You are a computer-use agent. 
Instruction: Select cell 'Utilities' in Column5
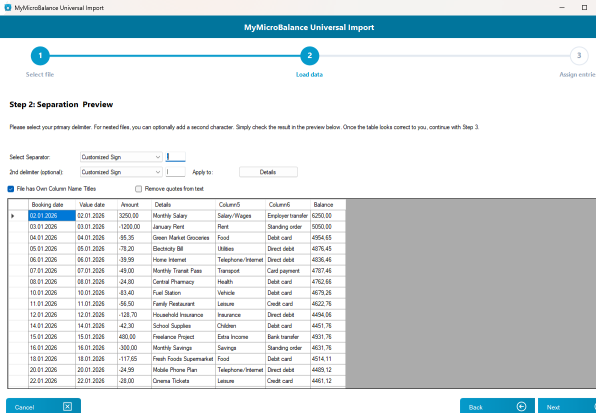[x=240, y=249]
